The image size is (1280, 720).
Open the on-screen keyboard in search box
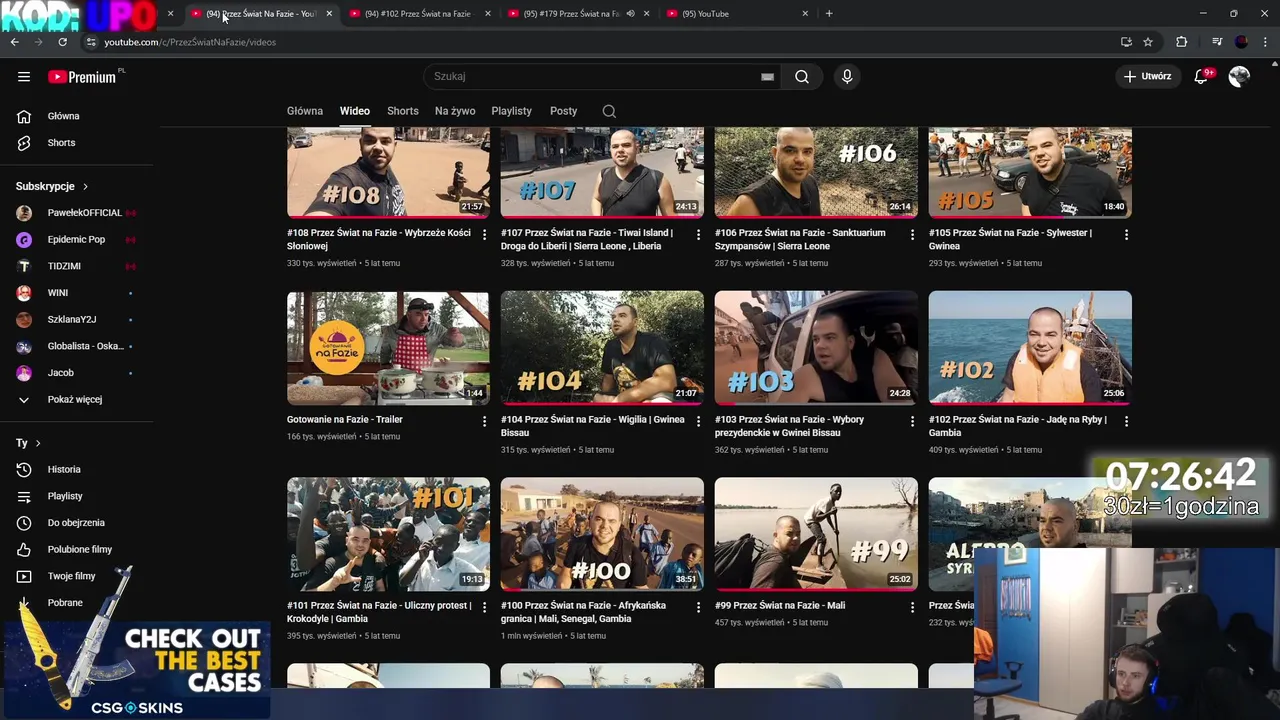tap(767, 76)
